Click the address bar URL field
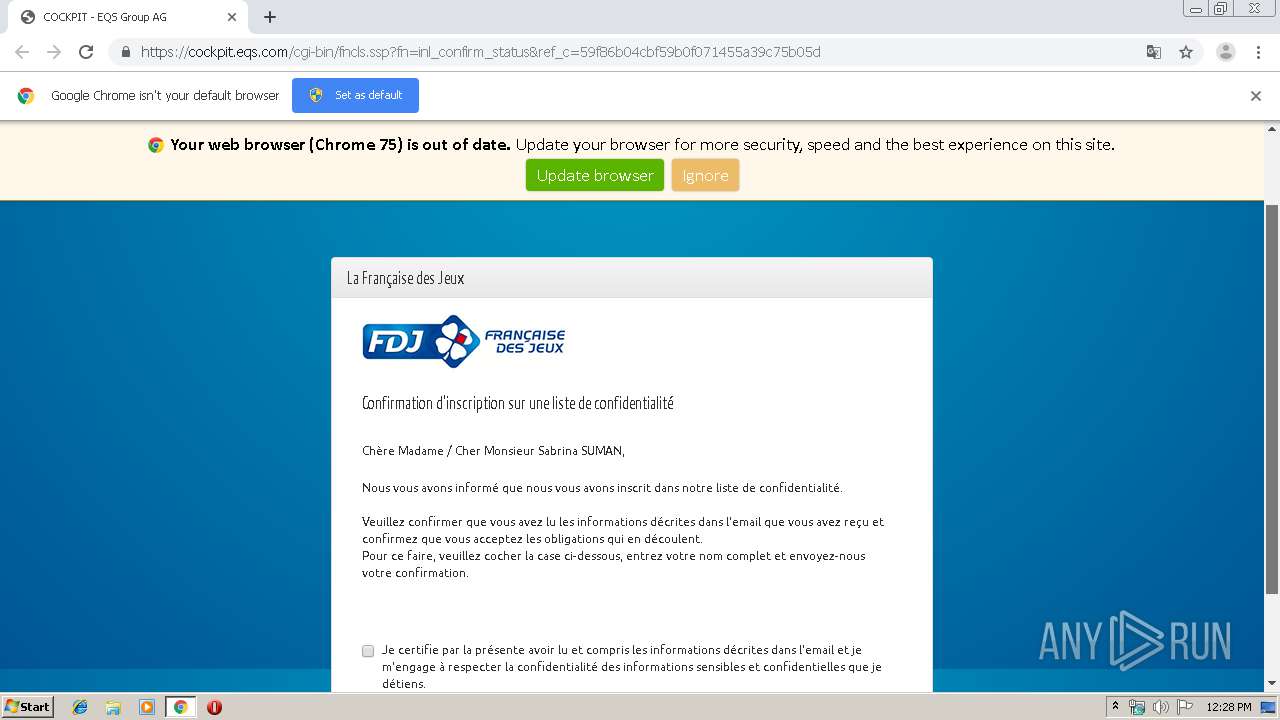 click(x=640, y=52)
